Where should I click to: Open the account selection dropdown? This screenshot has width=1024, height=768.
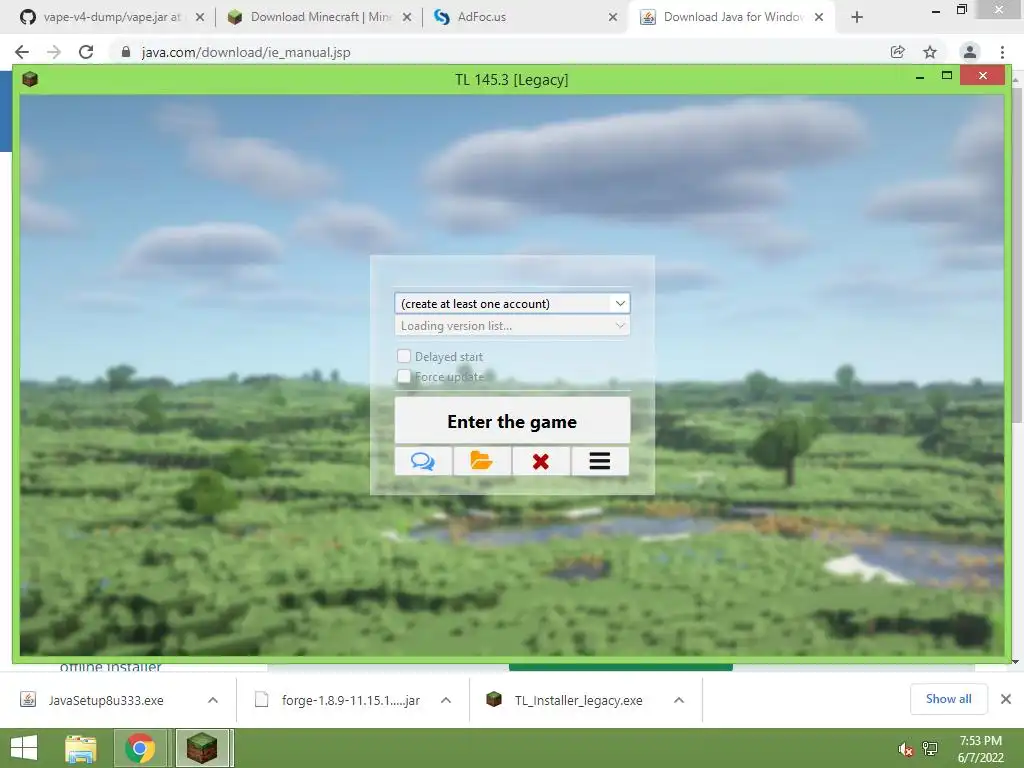click(x=512, y=304)
